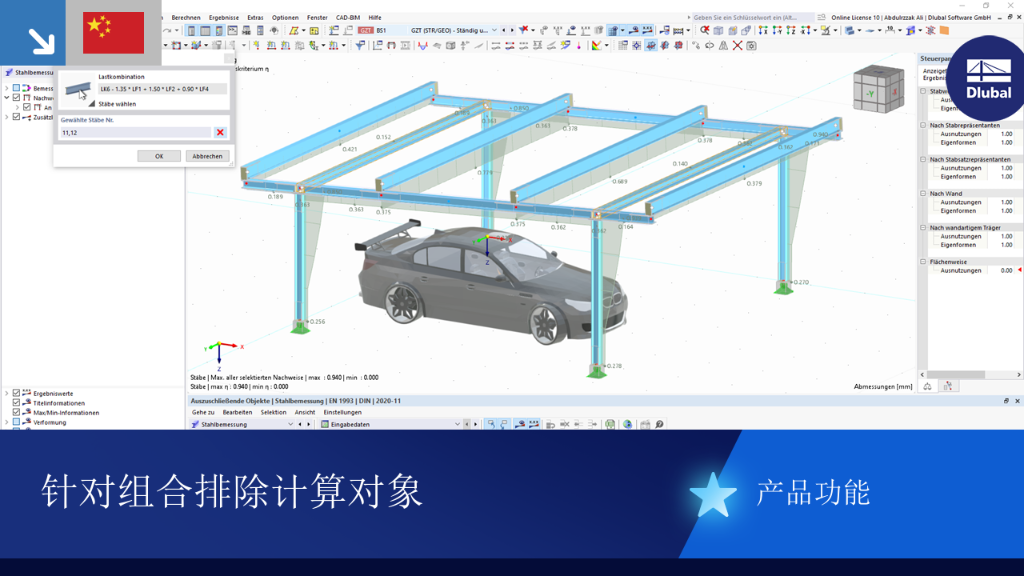The image size is (1024, 576).
Task: Open the Extras menu
Action: click(255, 18)
